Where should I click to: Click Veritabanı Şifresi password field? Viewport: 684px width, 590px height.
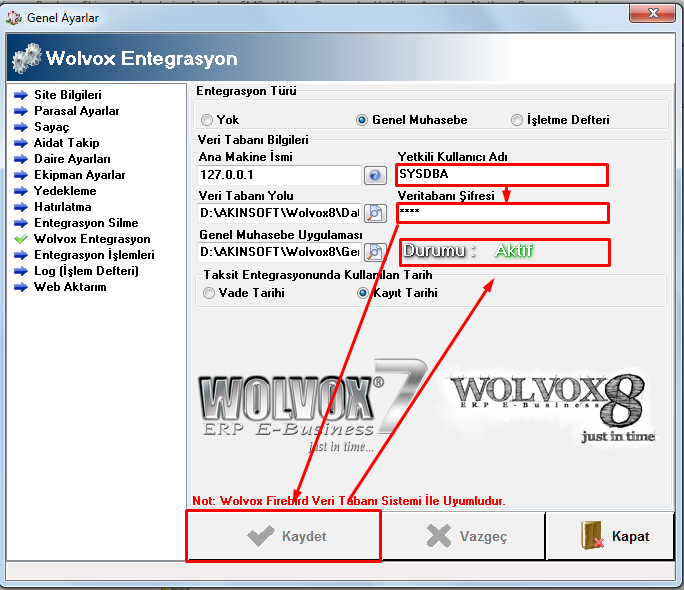pos(503,213)
